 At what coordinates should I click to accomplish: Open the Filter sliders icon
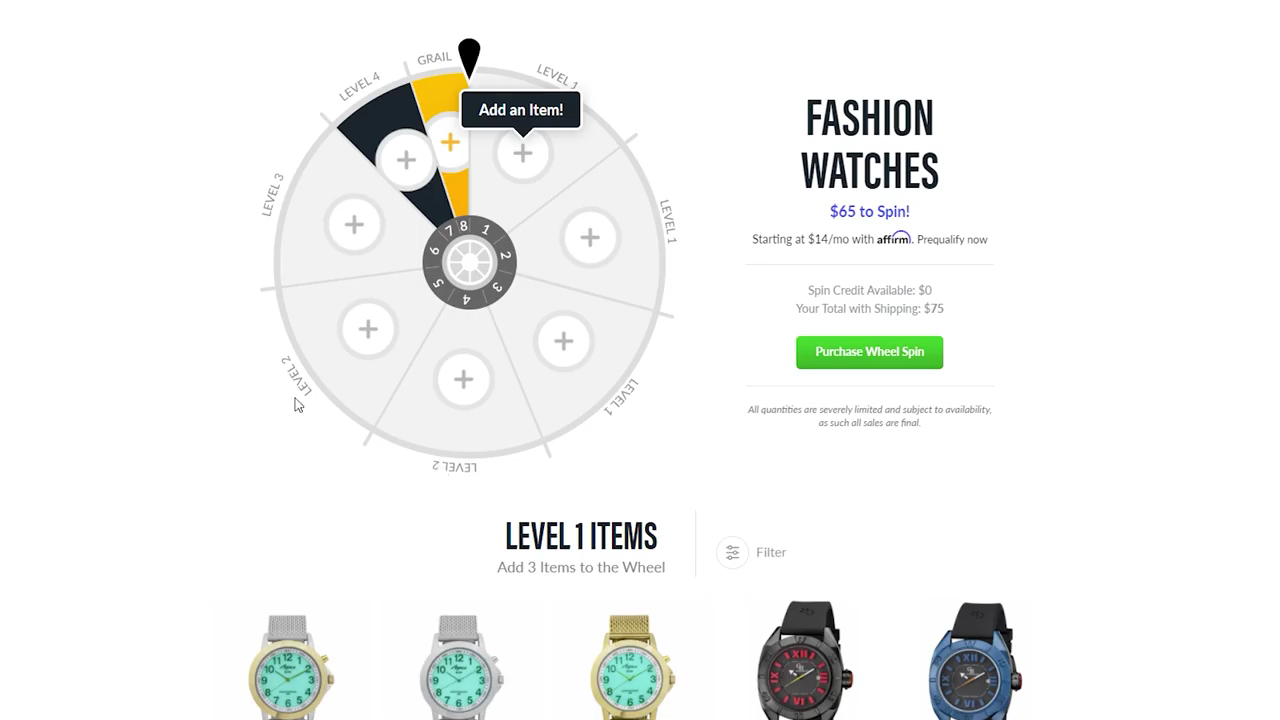pos(732,552)
